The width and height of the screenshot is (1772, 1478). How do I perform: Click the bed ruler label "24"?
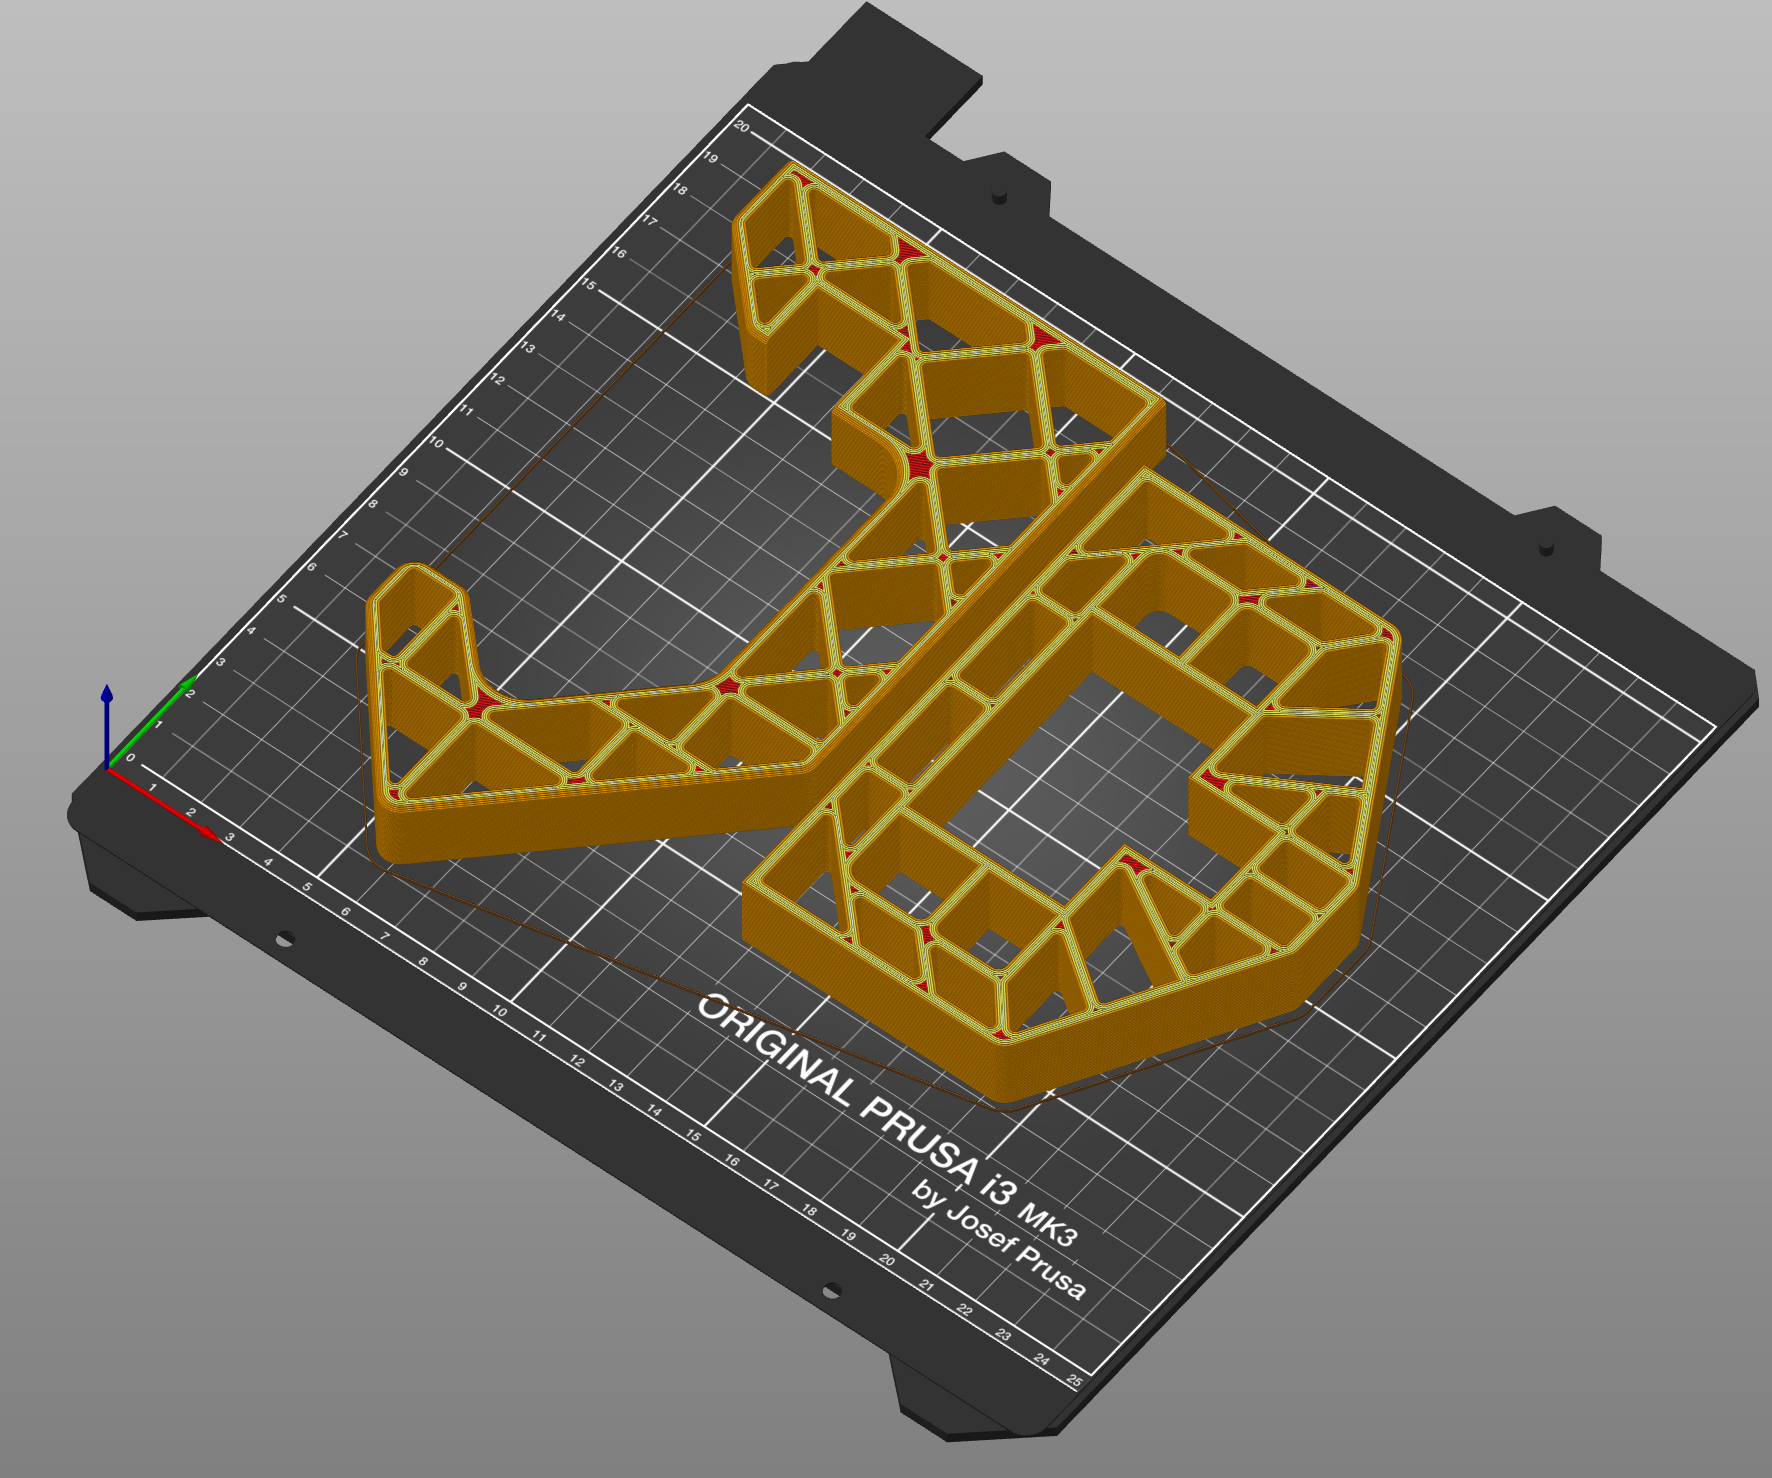(1042, 1359)
